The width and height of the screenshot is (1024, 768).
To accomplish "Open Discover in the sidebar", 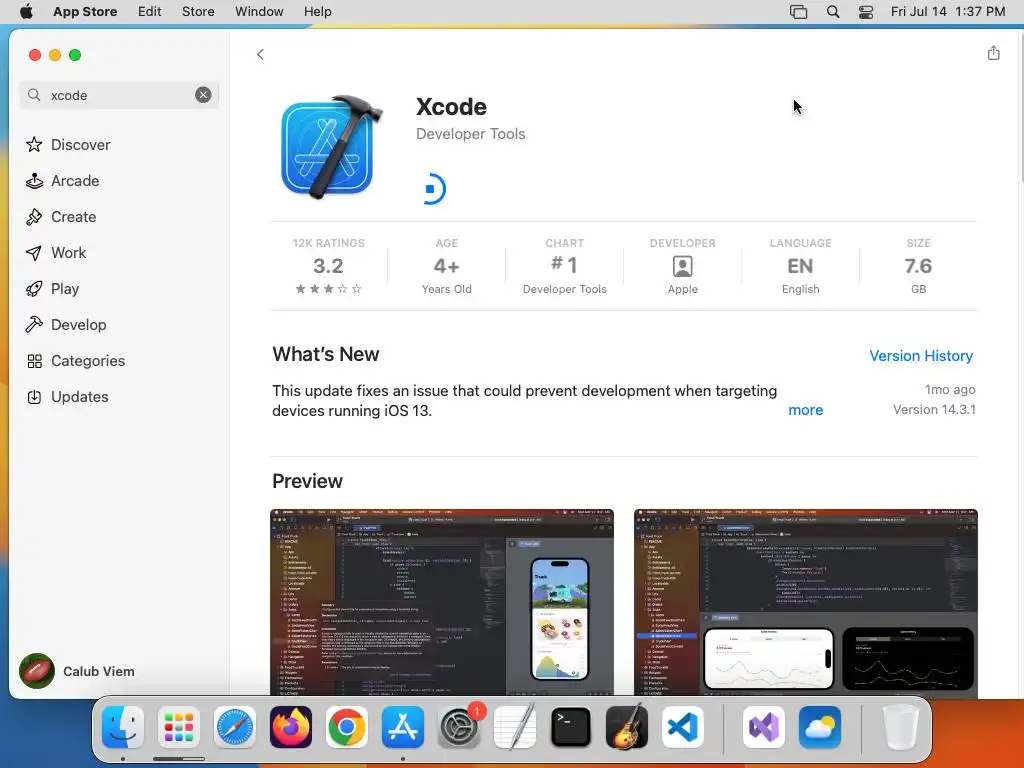I will click(x=68, y=144).
